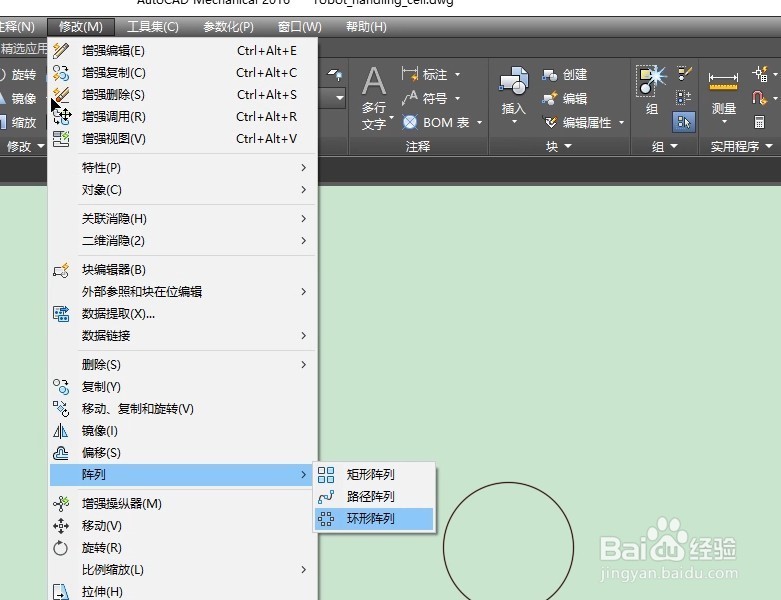Expand the 关联消隐(H) submenu
Viewport: 781px width, 600px height.
click(183, 219)
